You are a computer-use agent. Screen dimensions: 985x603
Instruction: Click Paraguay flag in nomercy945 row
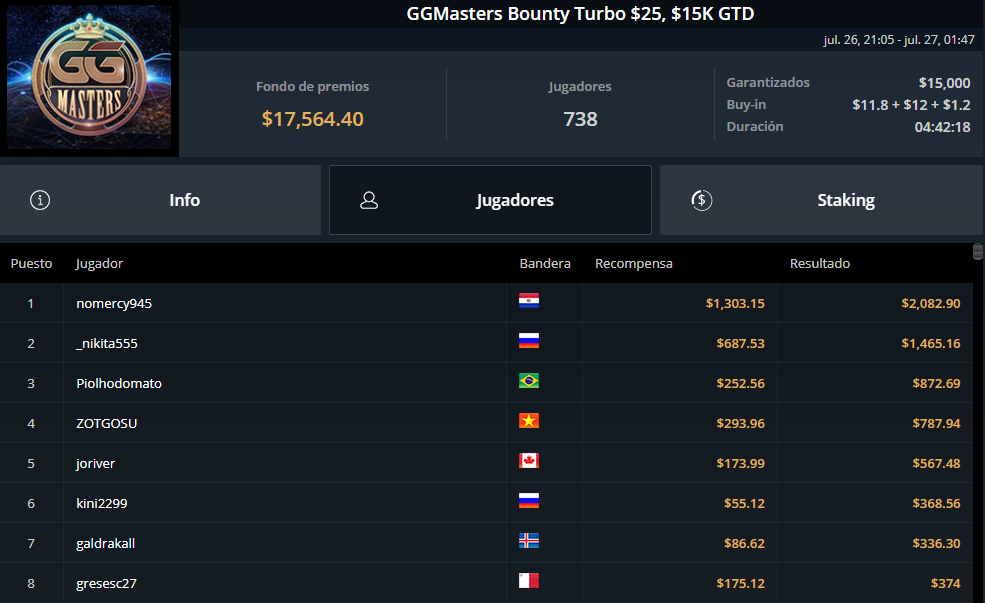click(529, 301)
